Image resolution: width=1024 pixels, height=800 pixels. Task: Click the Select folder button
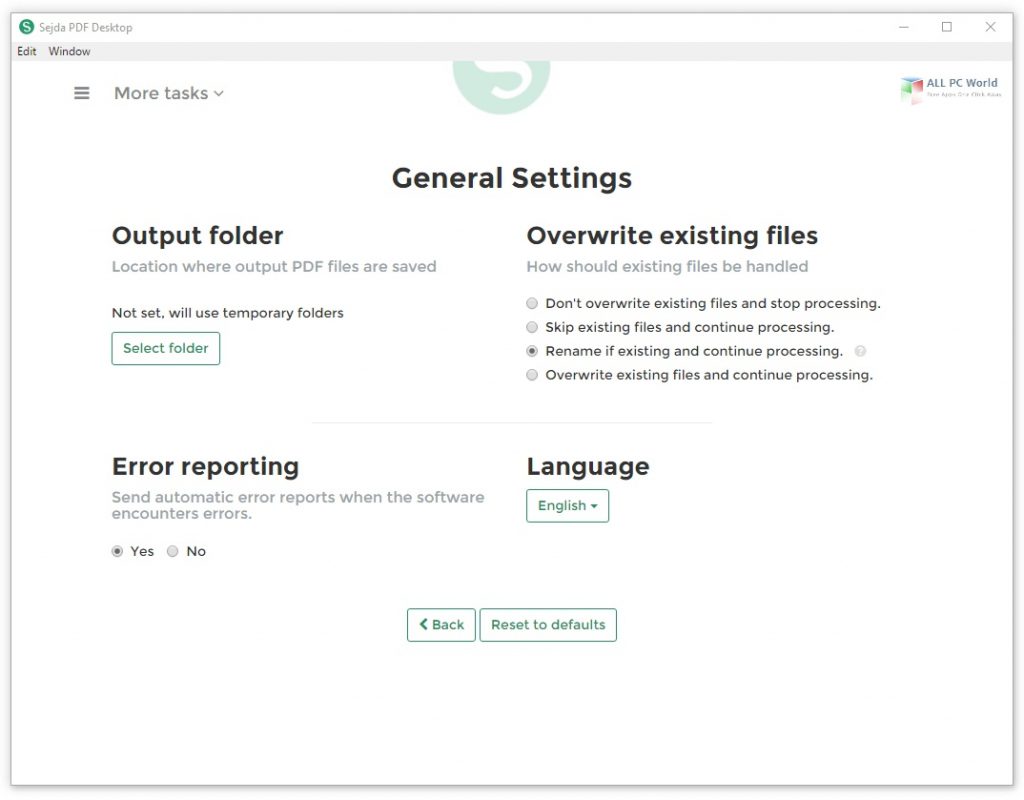pos(165,348)
